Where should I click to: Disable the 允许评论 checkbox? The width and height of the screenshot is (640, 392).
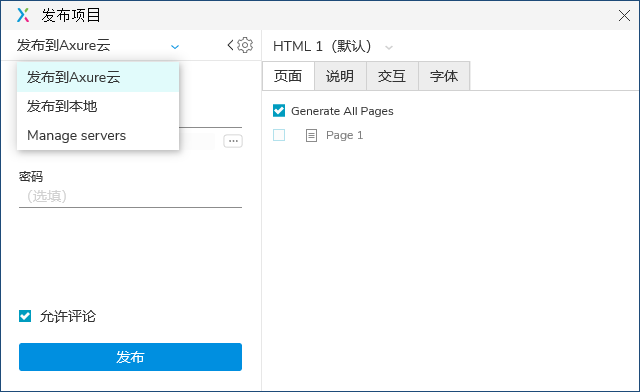coord(25,316)
